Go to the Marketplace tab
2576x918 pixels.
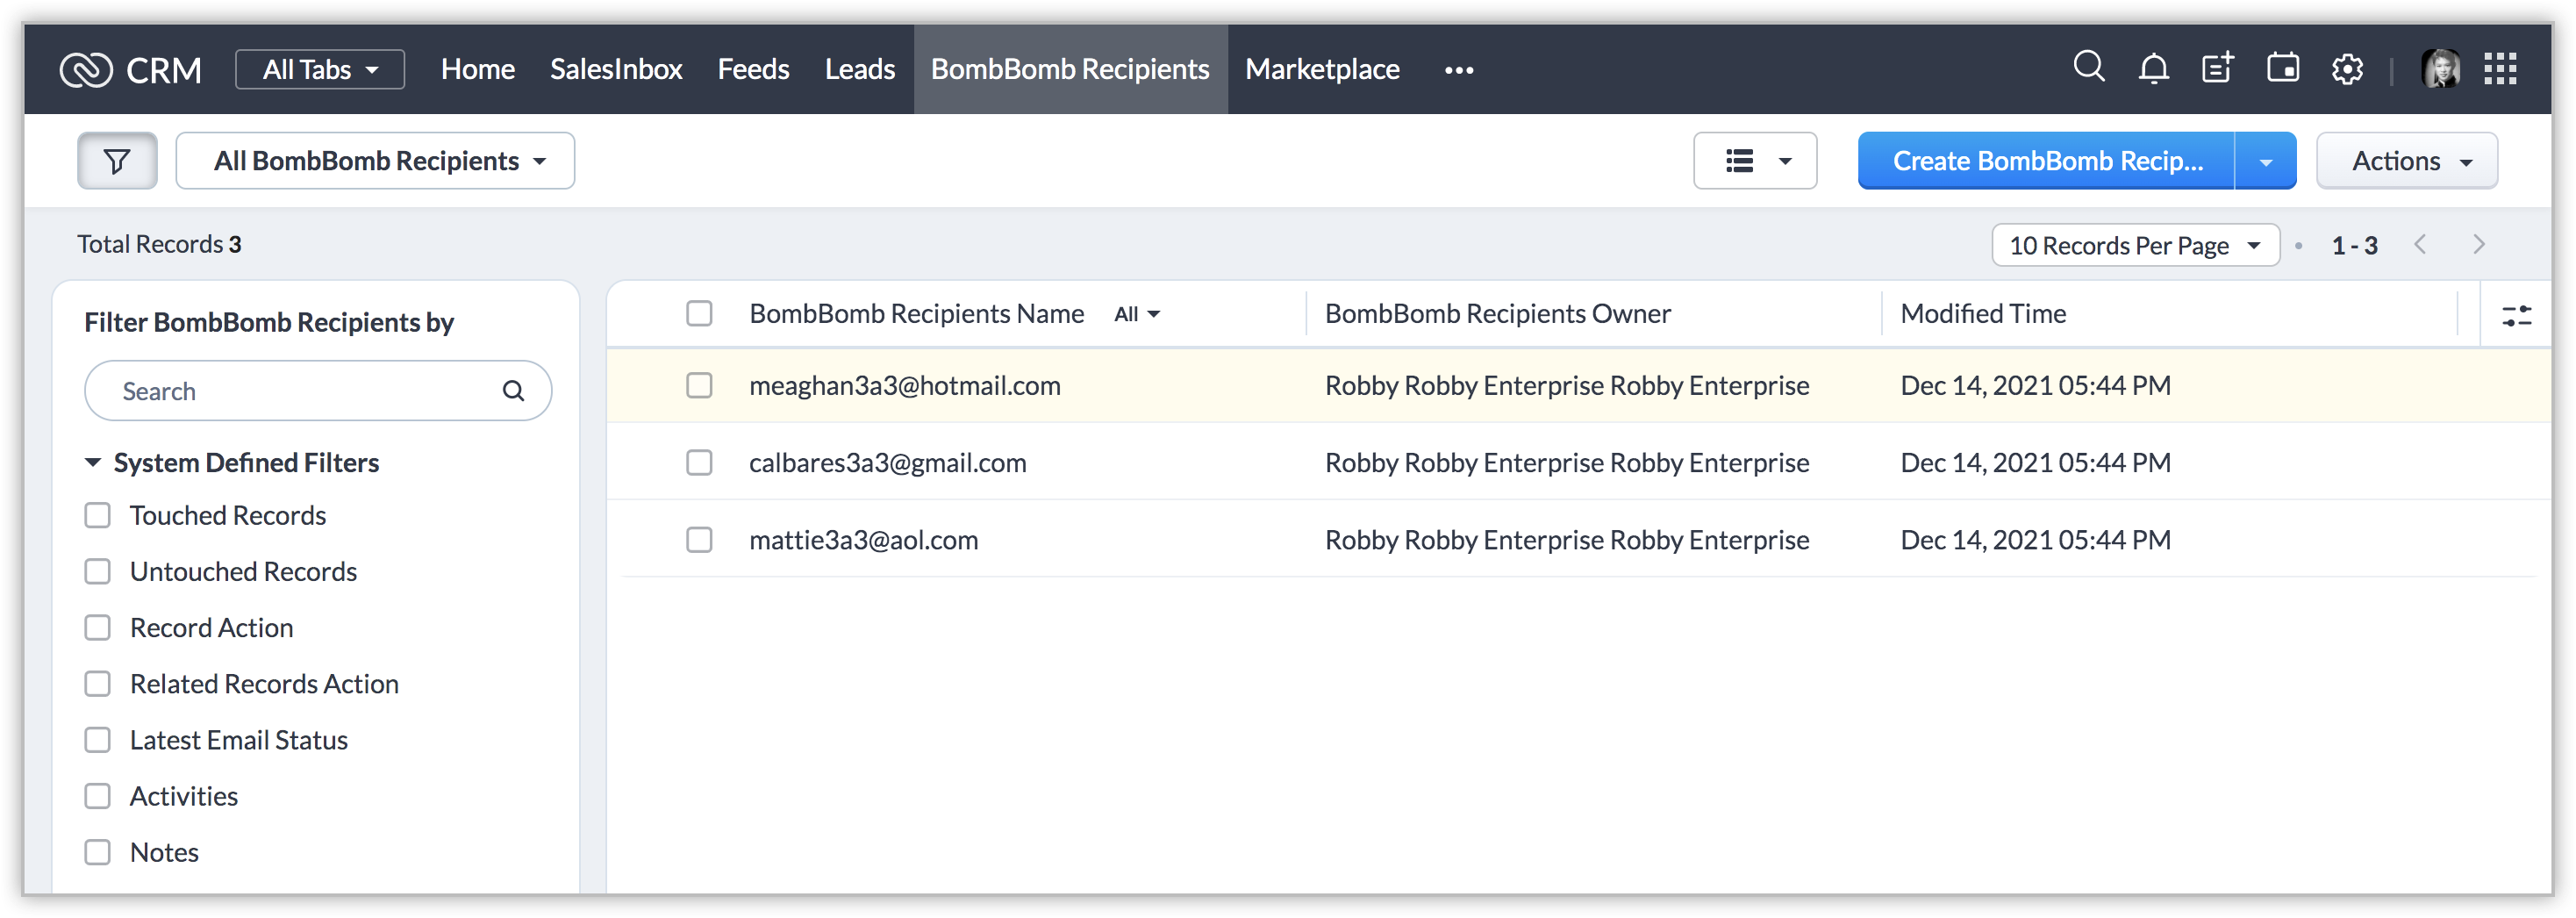pyautogui.click(x=1322, y=69)
